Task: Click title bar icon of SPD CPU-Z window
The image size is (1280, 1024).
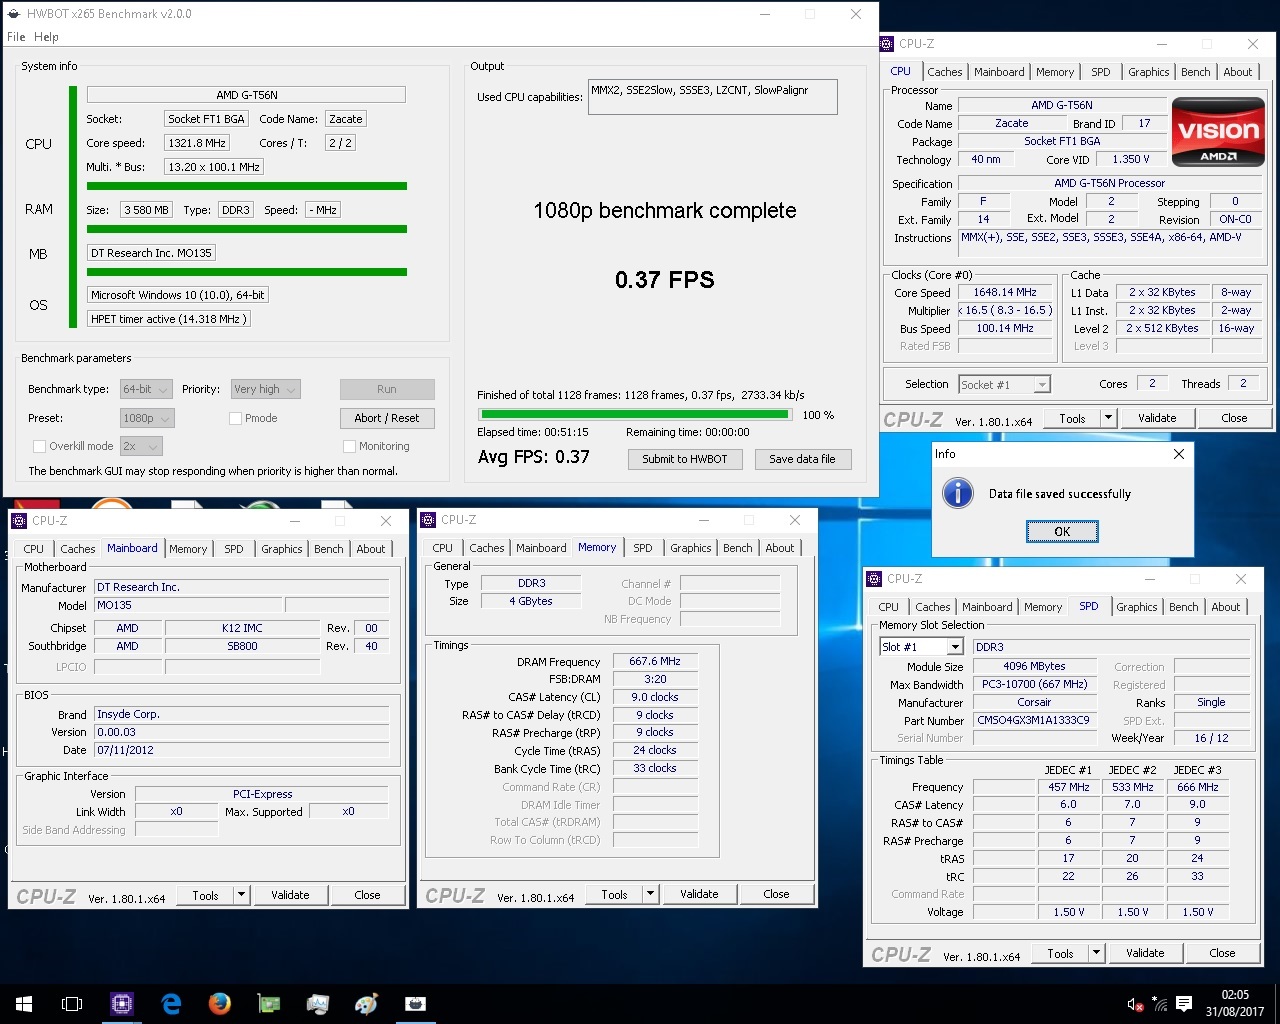Action: [874, 579]
